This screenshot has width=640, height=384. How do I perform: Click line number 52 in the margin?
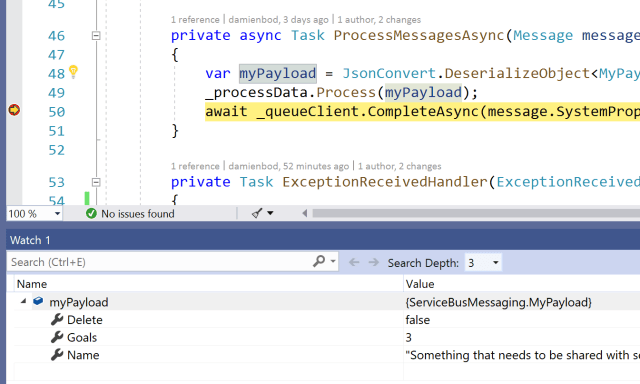(56, 150)
